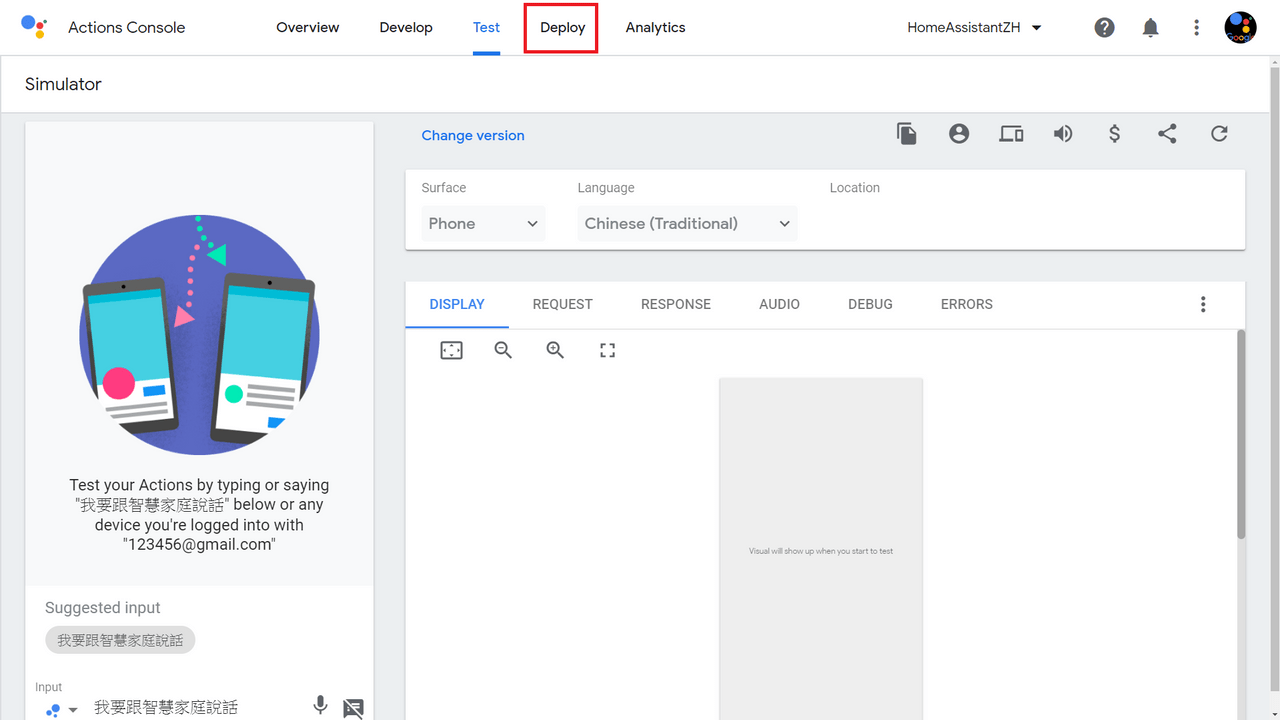Click the zoom out magnifier
Screen dimensions: 1280x720
click(x=503, y=350)
